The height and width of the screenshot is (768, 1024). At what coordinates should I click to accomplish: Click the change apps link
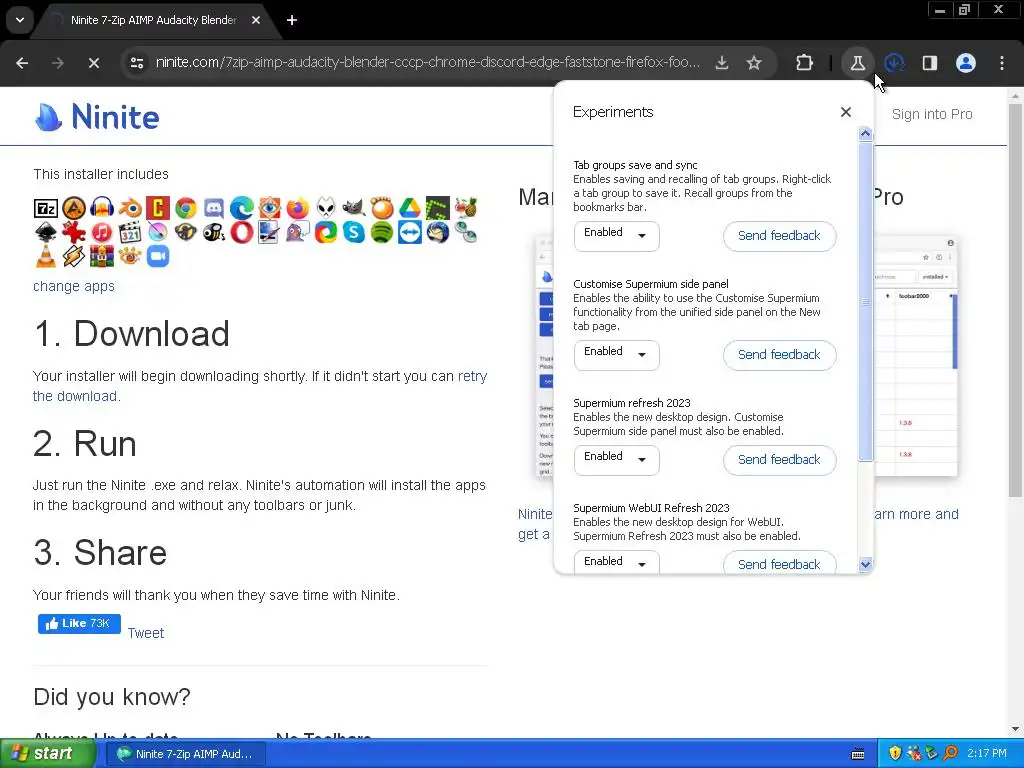pos(74,286)
